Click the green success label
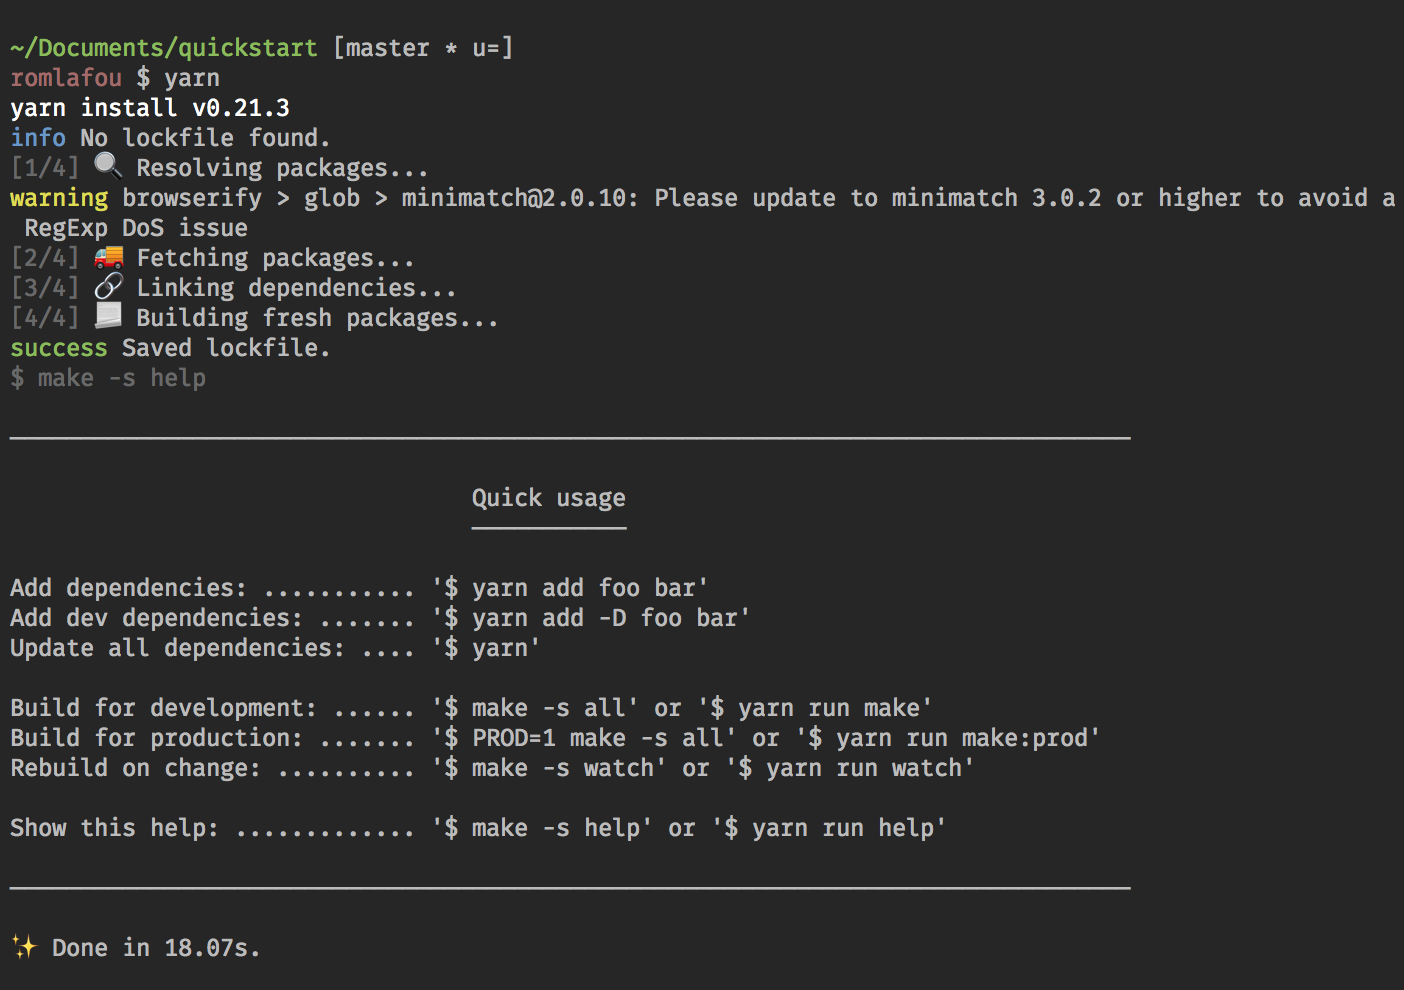The height and width of the screenshot is (990, 1404). click(x=59, y=348)
